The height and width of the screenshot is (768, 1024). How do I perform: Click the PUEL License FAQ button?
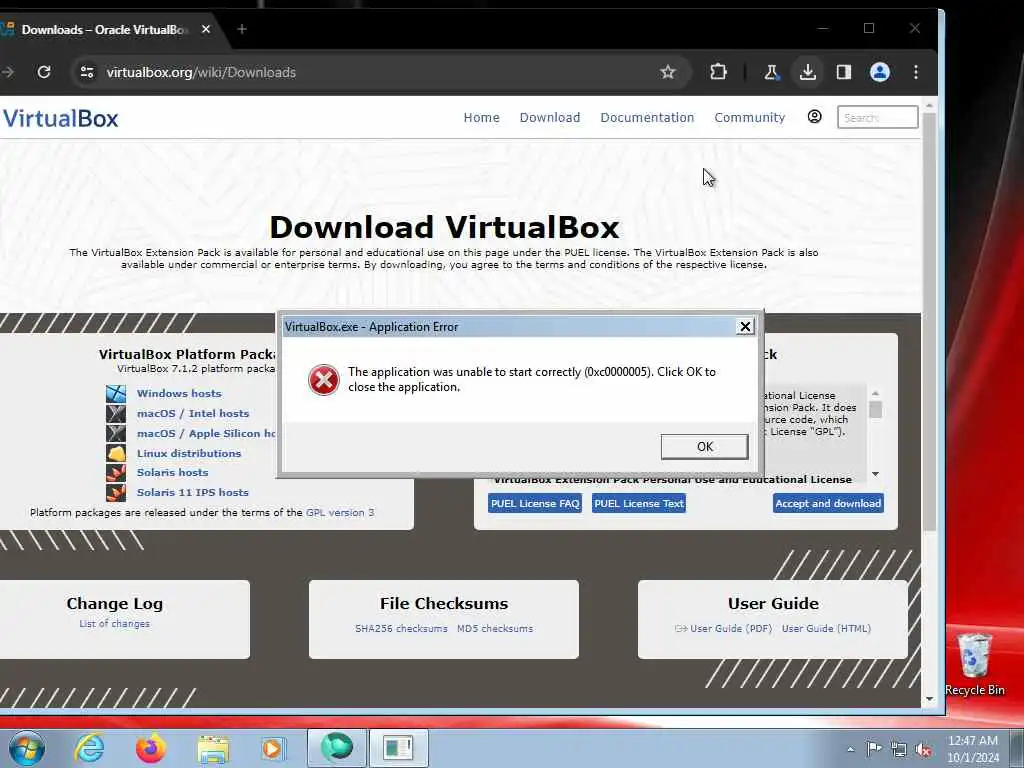[x=535, y=504]
